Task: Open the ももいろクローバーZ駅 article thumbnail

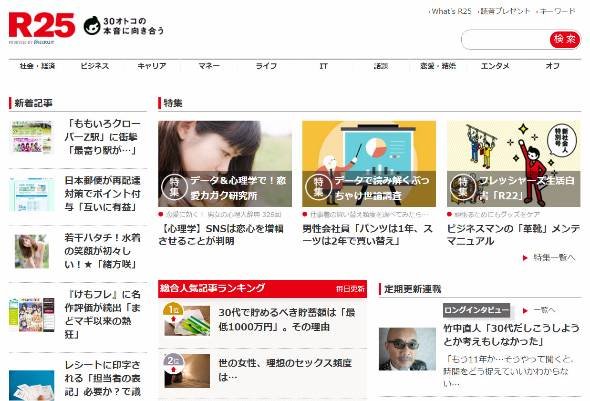Action: pyautogui.click(x=32, y=137)
